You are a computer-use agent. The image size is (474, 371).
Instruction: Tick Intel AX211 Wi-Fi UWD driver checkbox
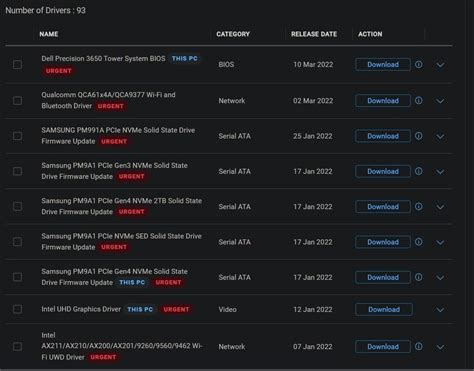click(17, 346)
